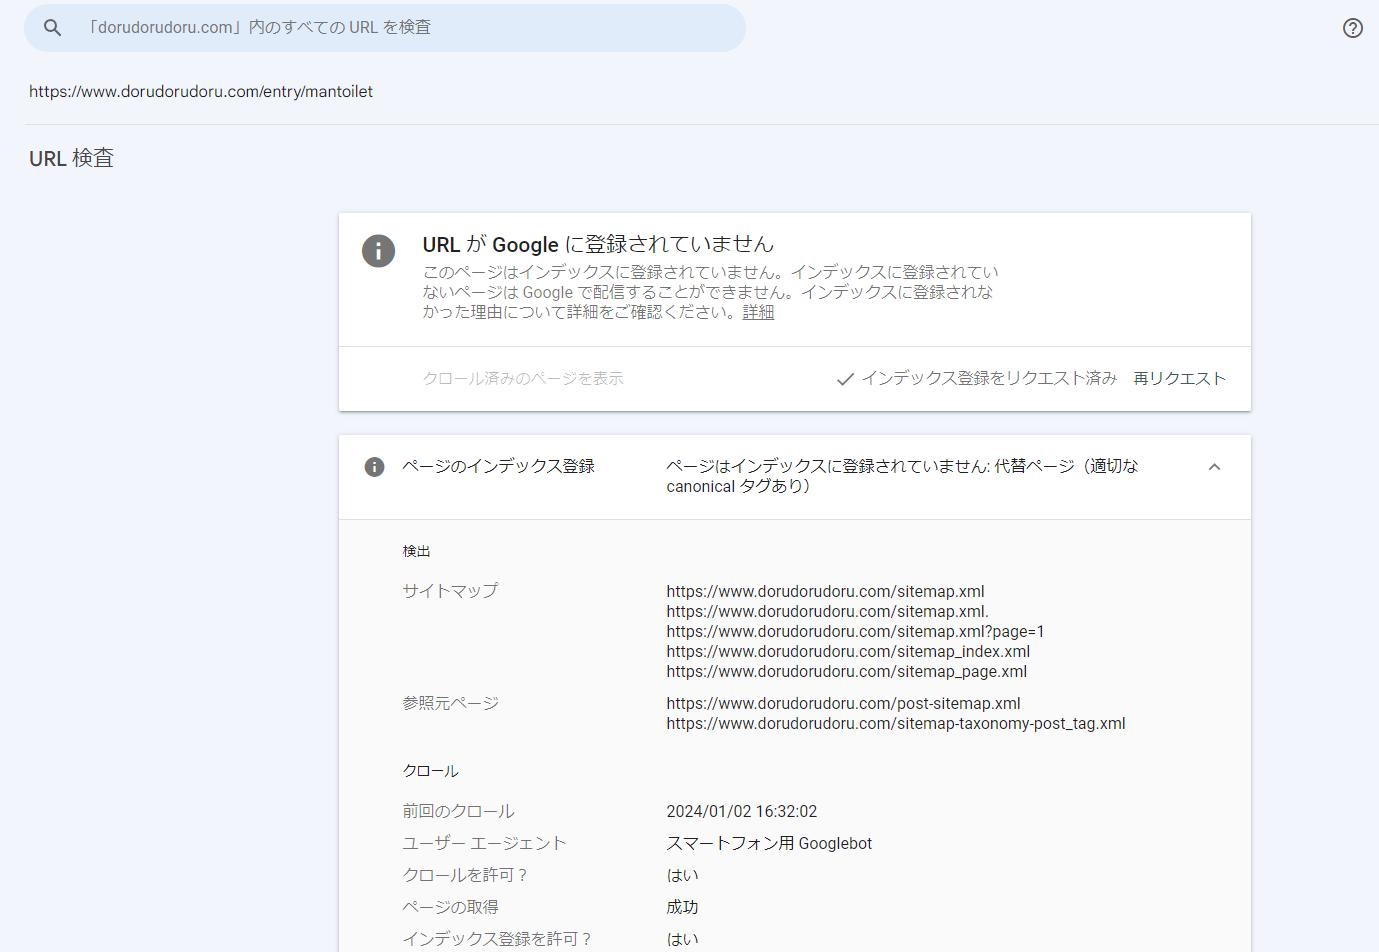Select sitemap-taxonomy-post_tag.xml URL
Image resolution: width=1379 pixels, height=952 pixels.
tap(896, 724)
